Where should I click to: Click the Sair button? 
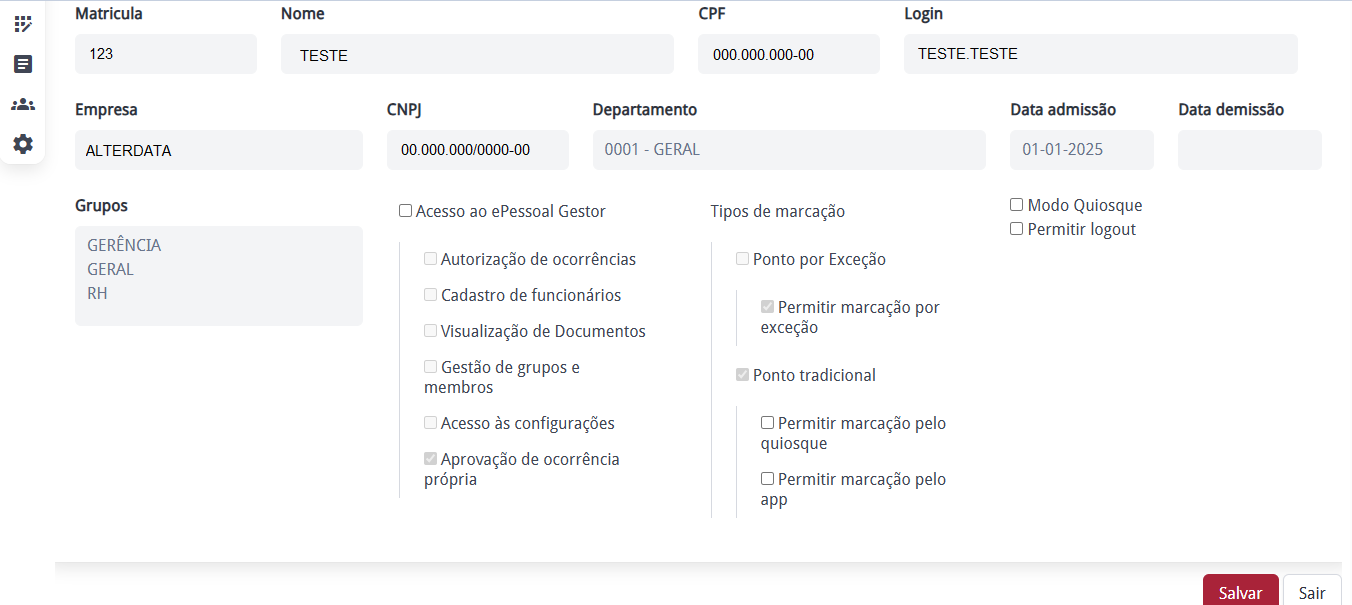[1312, 592]
